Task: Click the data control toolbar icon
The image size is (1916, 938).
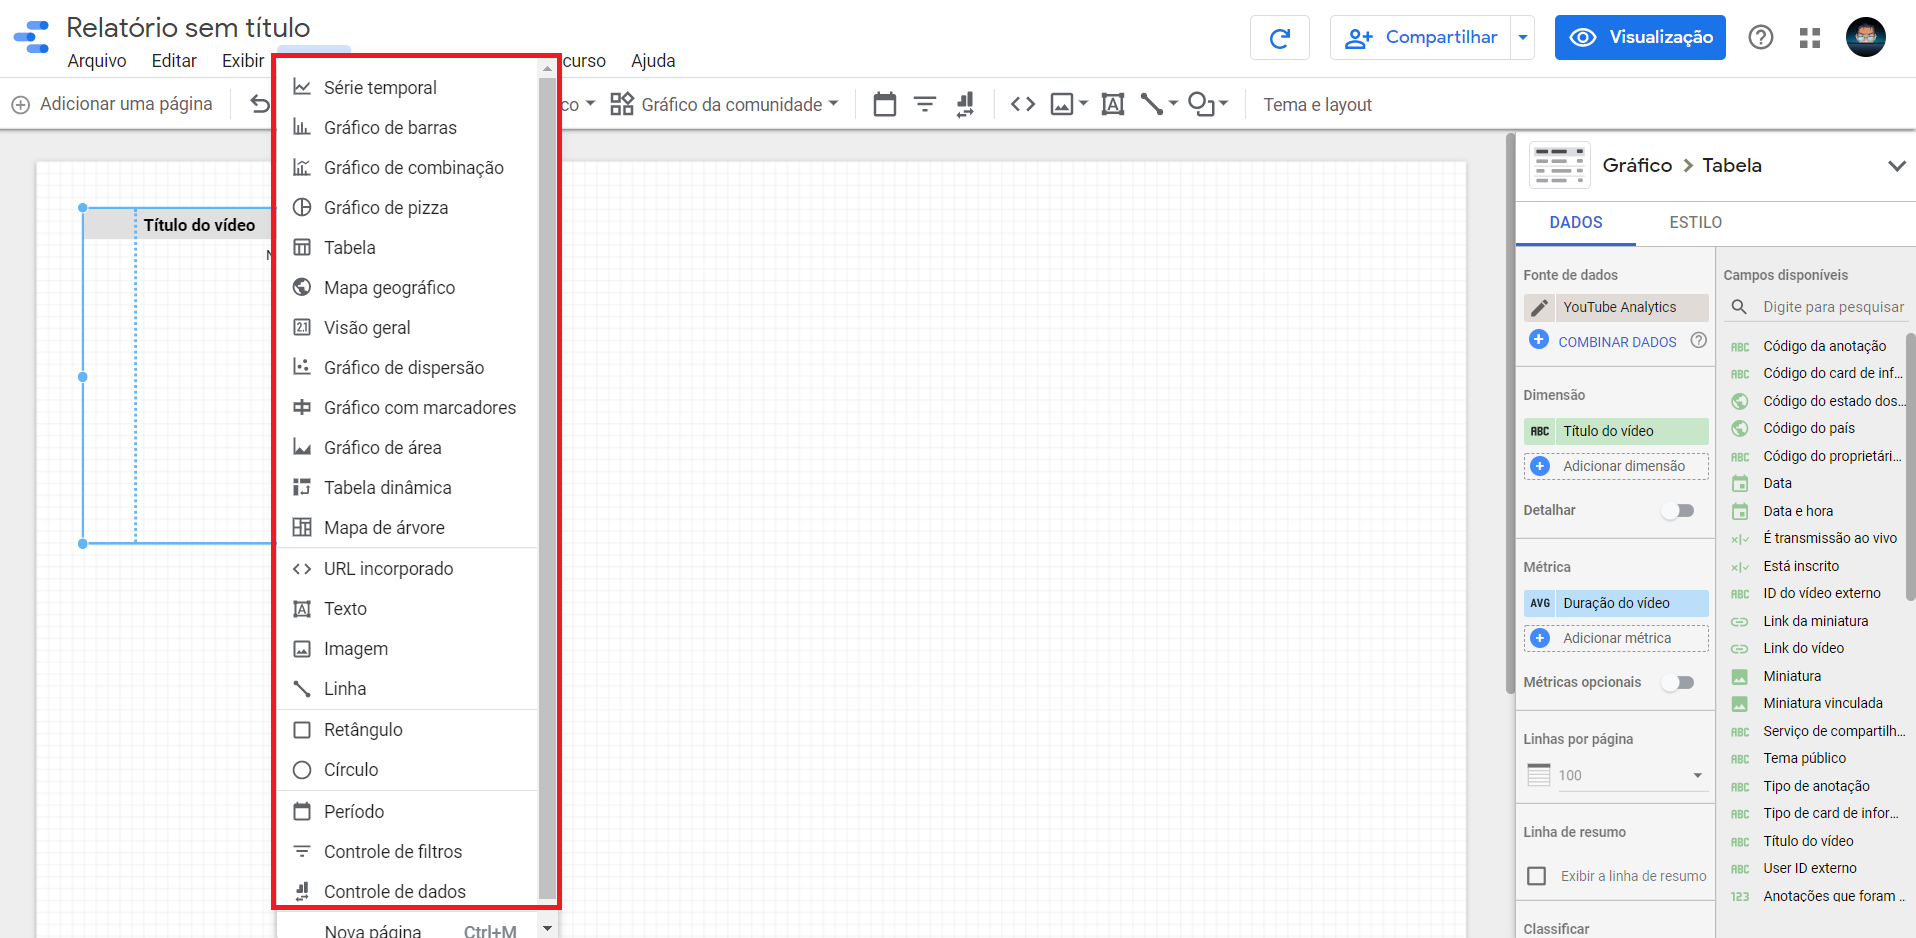Action: point(963,103)
